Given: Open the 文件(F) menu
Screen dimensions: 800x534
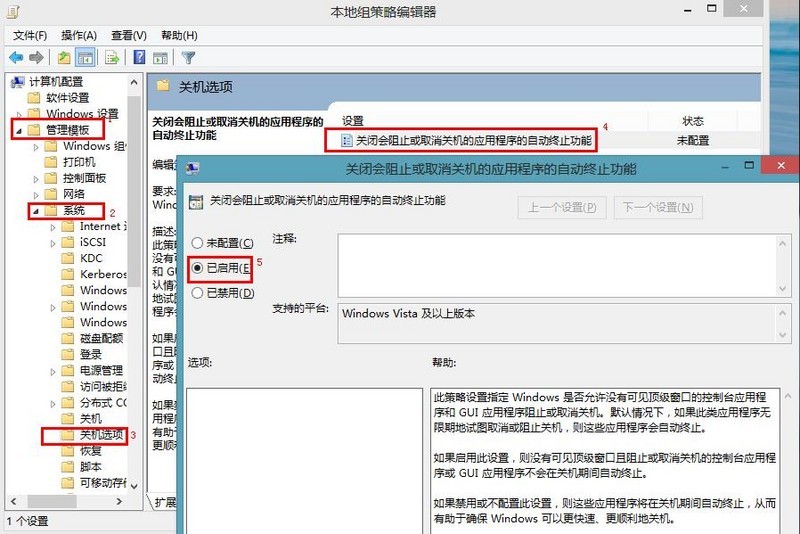Looking at the screenshot, I should (x=30, y=35).
